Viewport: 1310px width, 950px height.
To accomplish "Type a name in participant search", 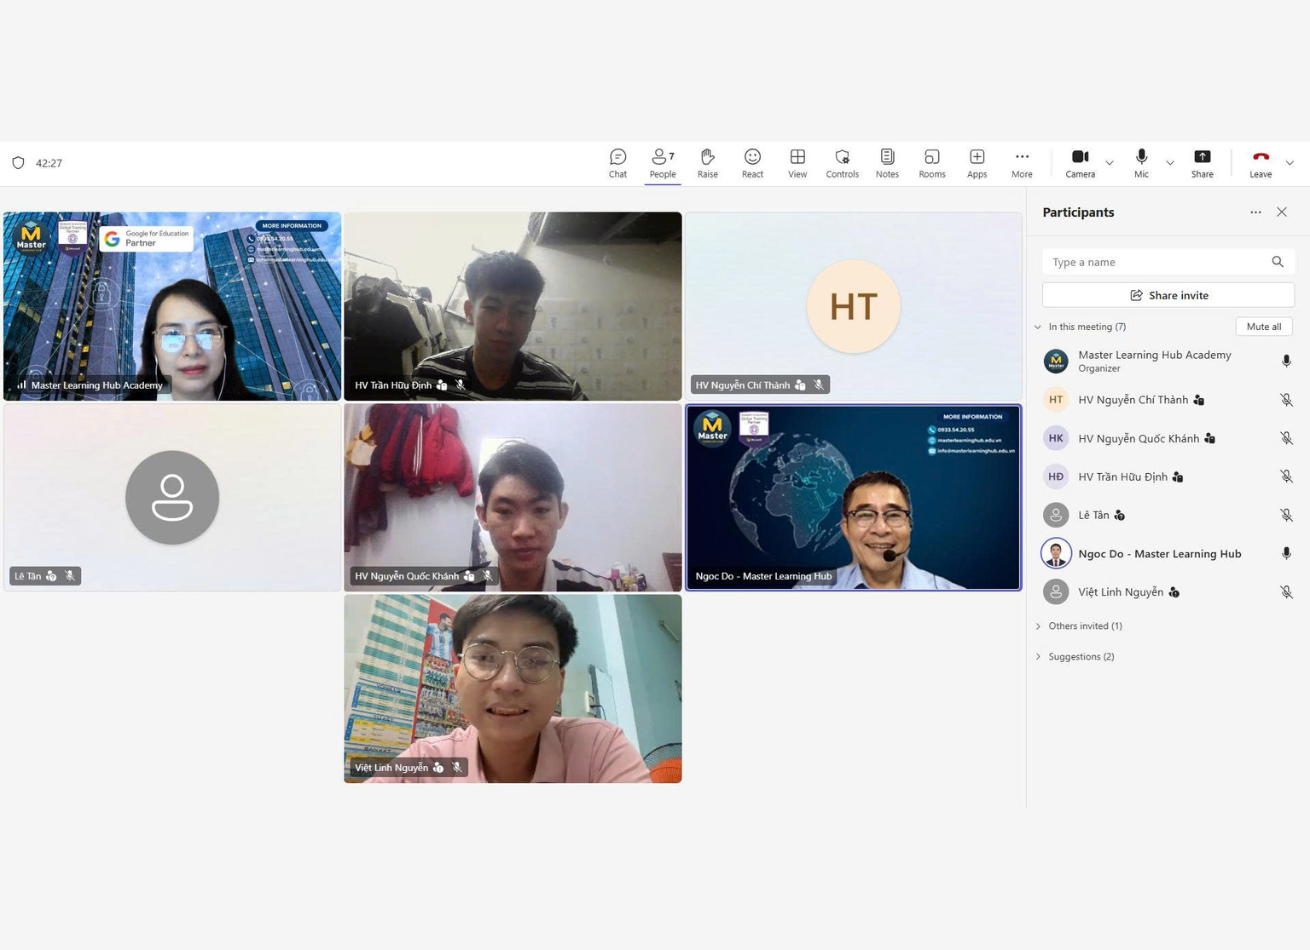I will pyautogui.click(x=1156, y=262).
